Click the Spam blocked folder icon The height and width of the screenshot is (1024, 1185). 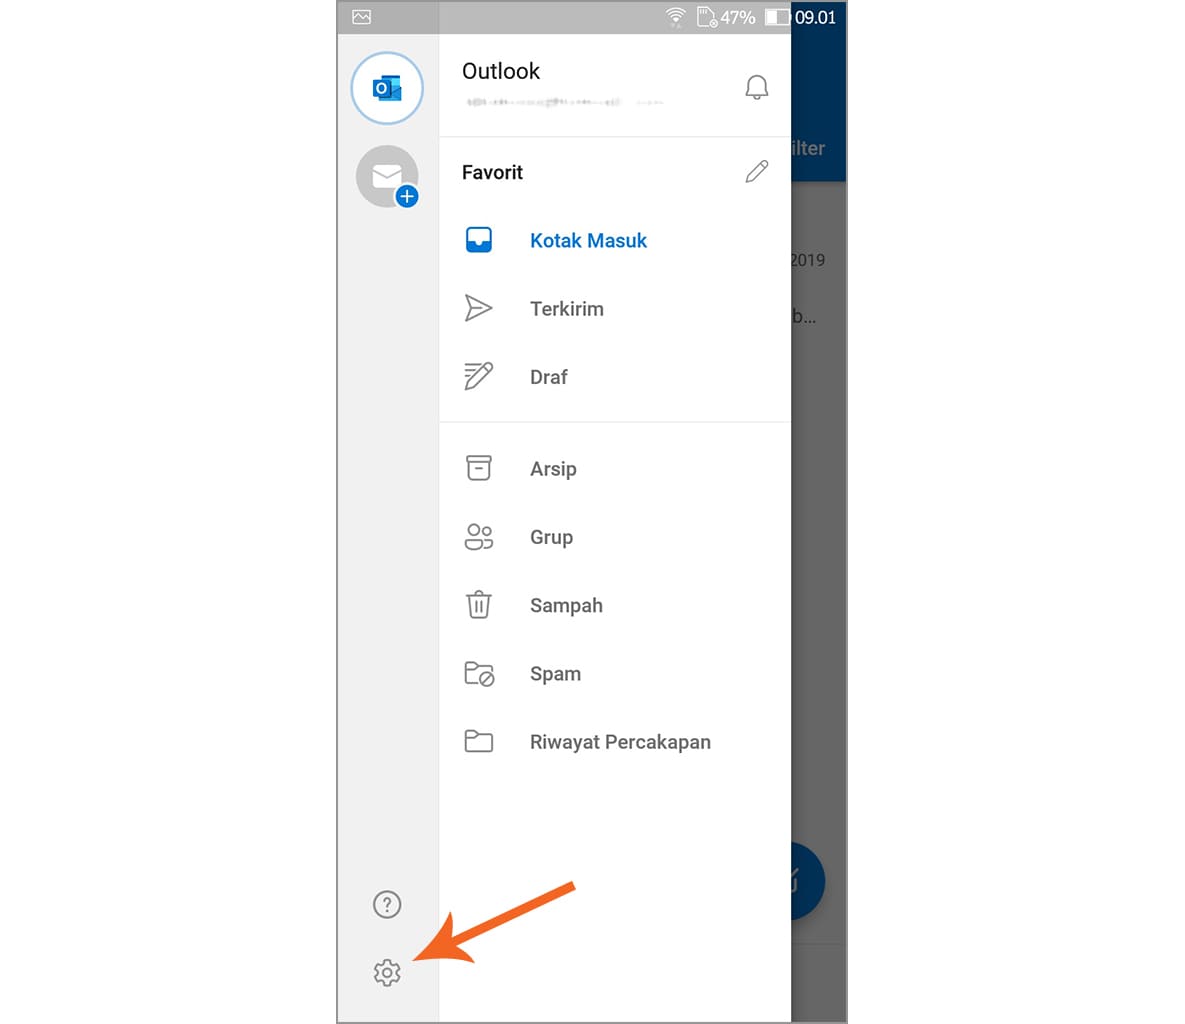[x=478, y=673]
